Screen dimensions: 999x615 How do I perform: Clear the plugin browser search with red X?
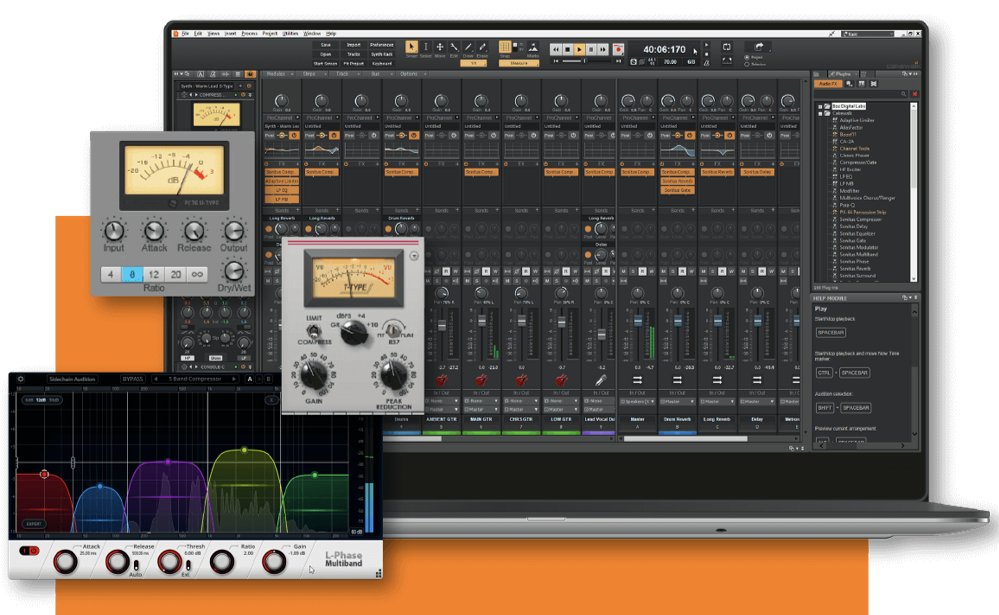915,94
